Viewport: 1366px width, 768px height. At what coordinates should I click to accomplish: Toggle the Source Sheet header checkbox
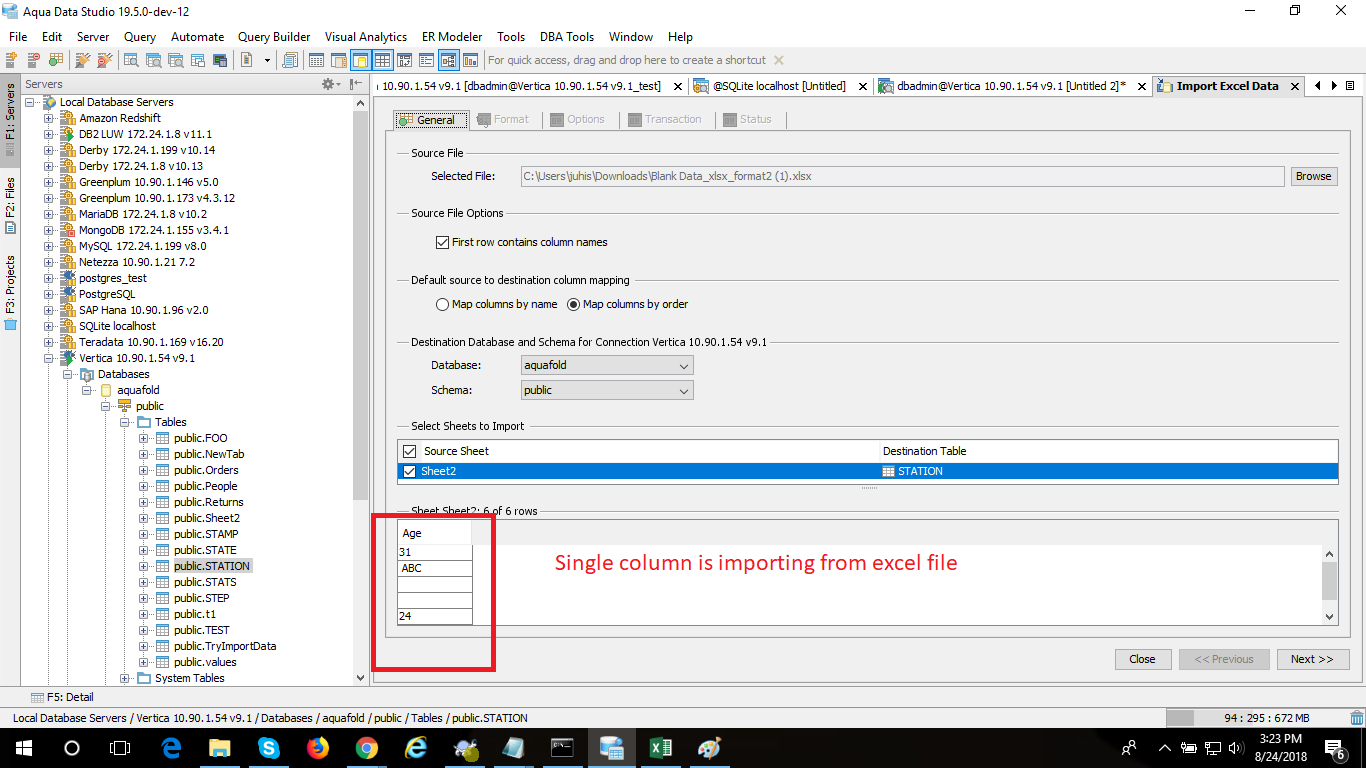coord(408,451)
